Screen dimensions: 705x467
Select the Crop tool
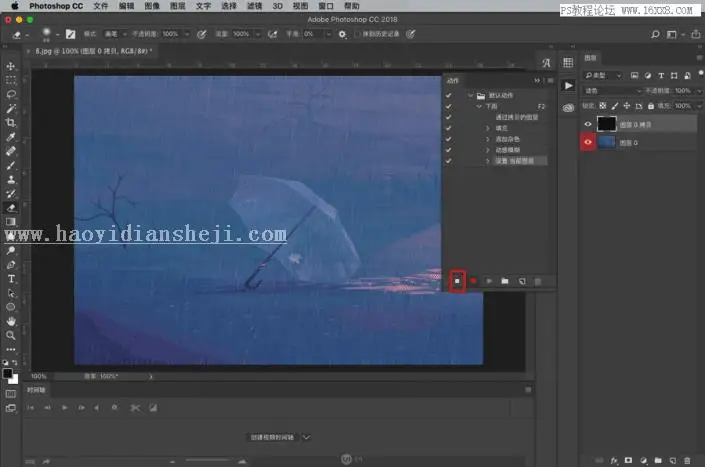tap(11, 122)
